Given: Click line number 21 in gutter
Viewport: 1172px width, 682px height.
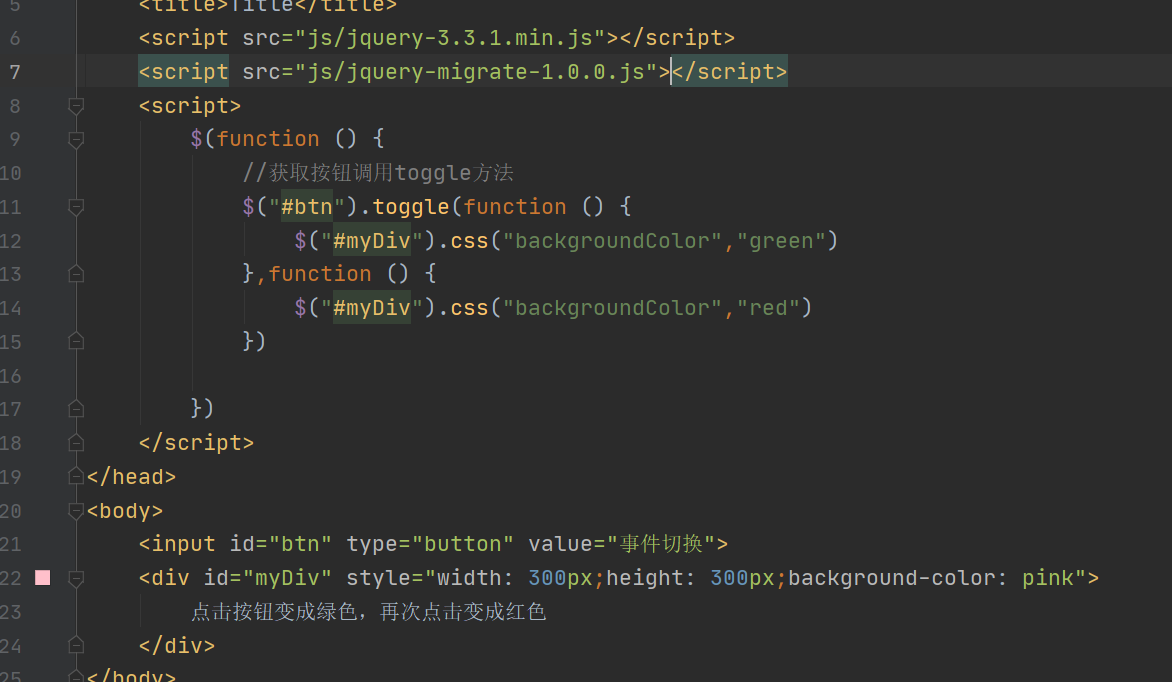Looking at the screenshot, I should (x=10, y=544).
